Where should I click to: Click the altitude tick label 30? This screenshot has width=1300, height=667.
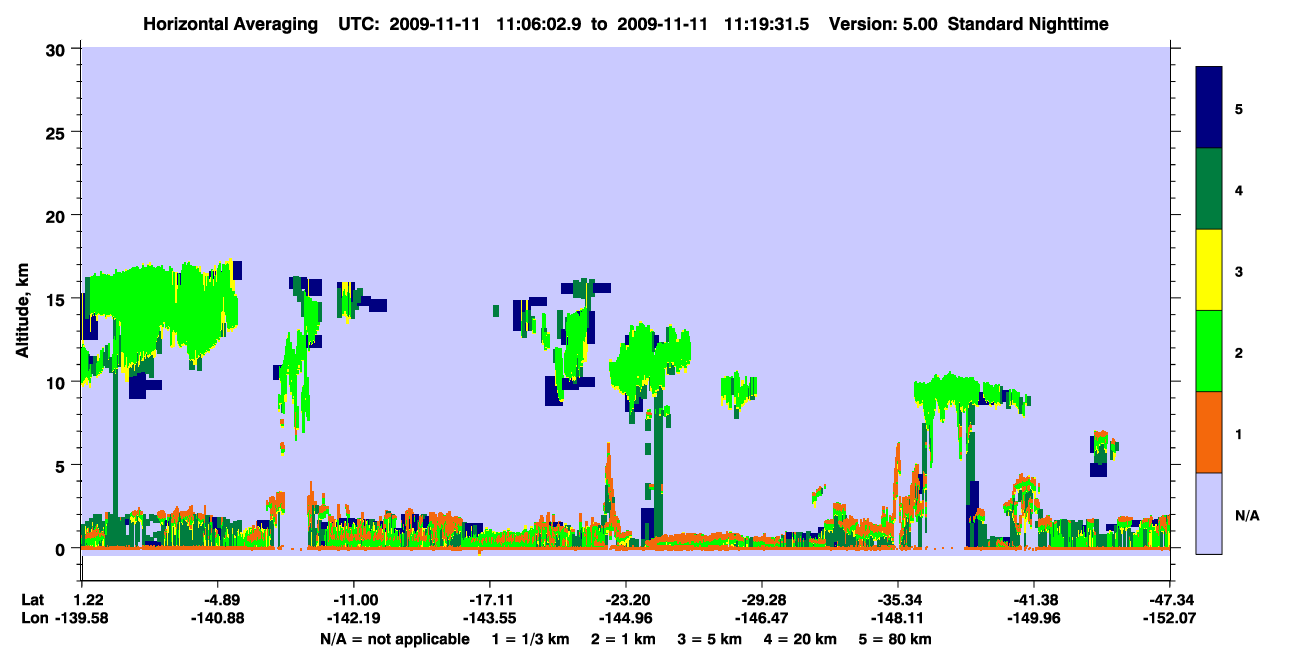coord(58,49)
